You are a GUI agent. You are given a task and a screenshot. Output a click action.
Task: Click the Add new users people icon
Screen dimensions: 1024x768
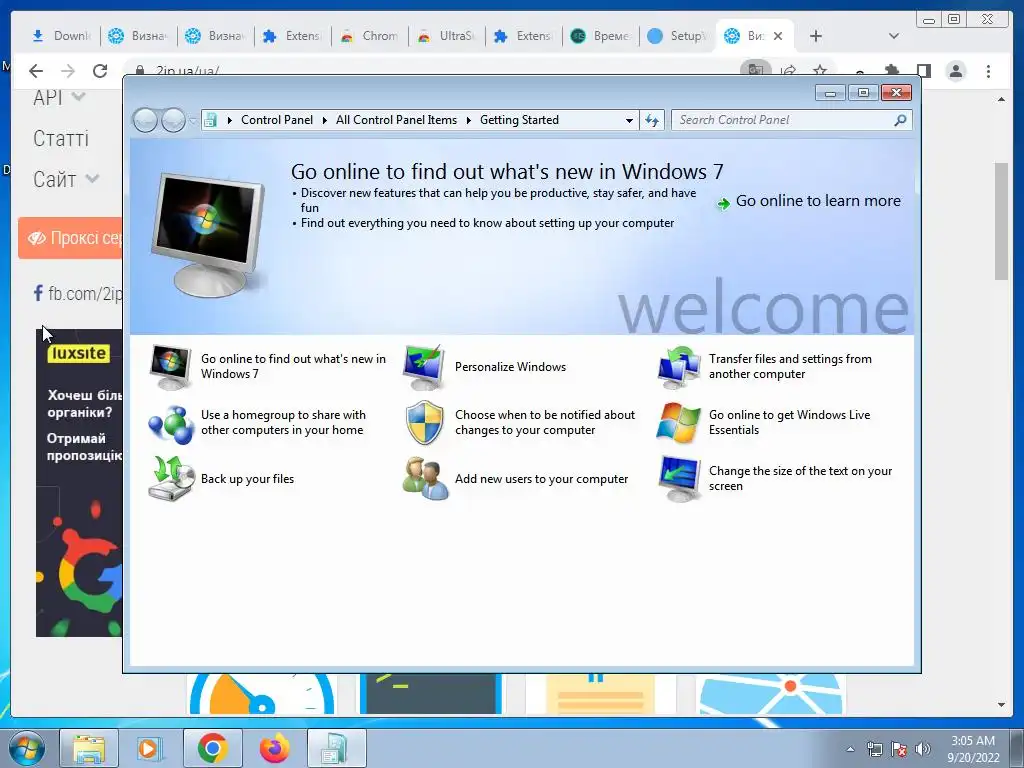point(425,479)
